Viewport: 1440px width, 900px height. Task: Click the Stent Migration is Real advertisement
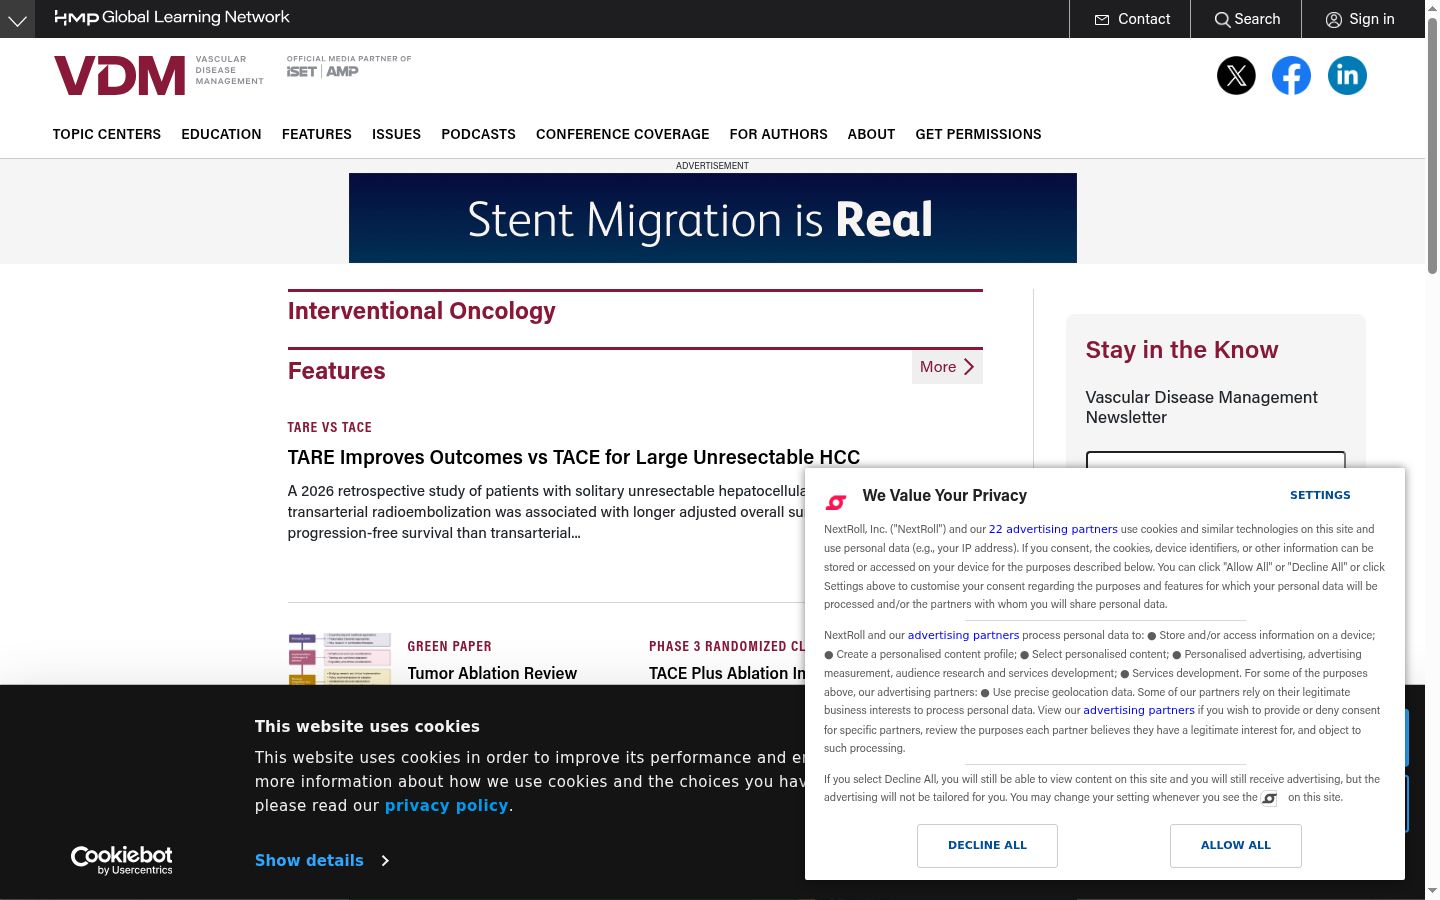point(713,218)
